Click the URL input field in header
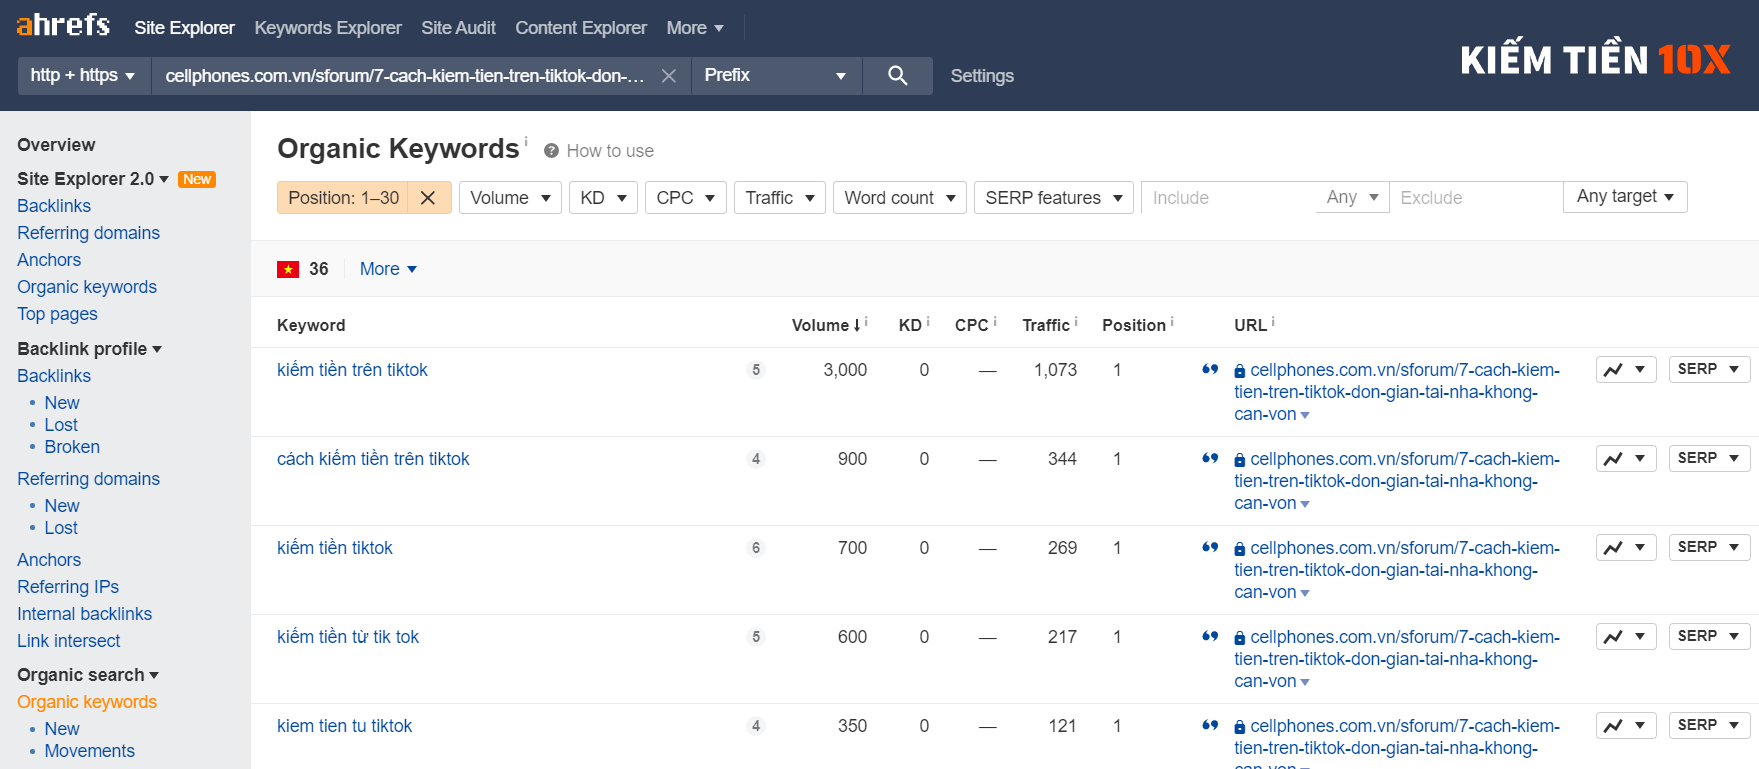The image size is (1759, 769). [x=404, y=76]
